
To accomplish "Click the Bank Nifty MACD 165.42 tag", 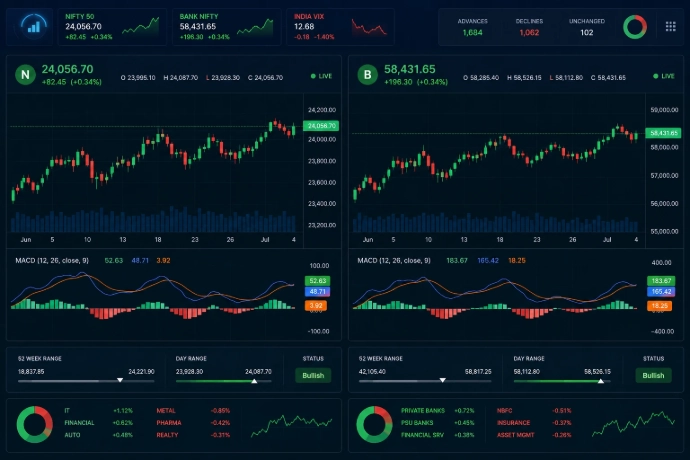I will pyautogui.click(x=661, y=291).
